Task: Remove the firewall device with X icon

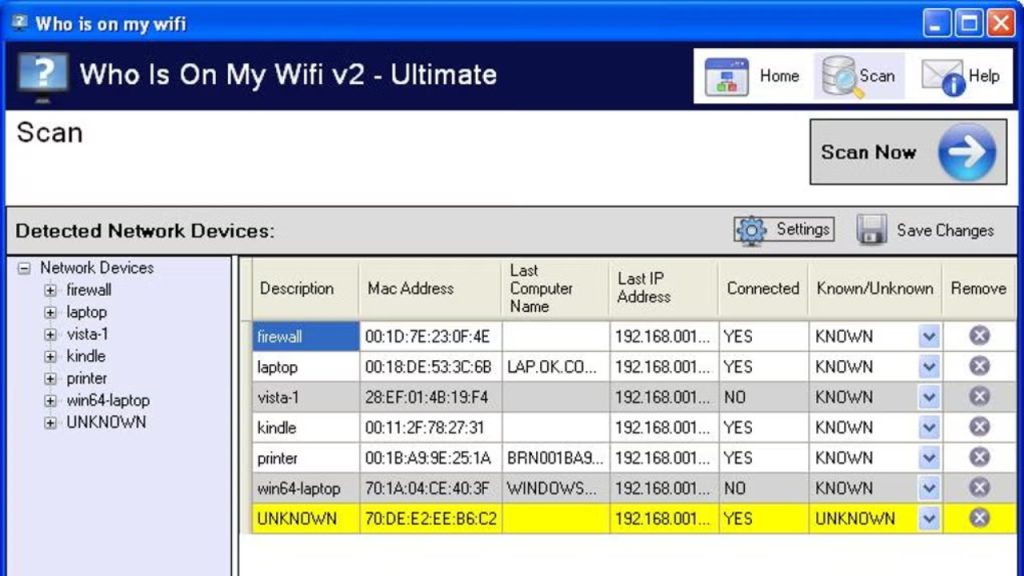Action: (979, 336)
